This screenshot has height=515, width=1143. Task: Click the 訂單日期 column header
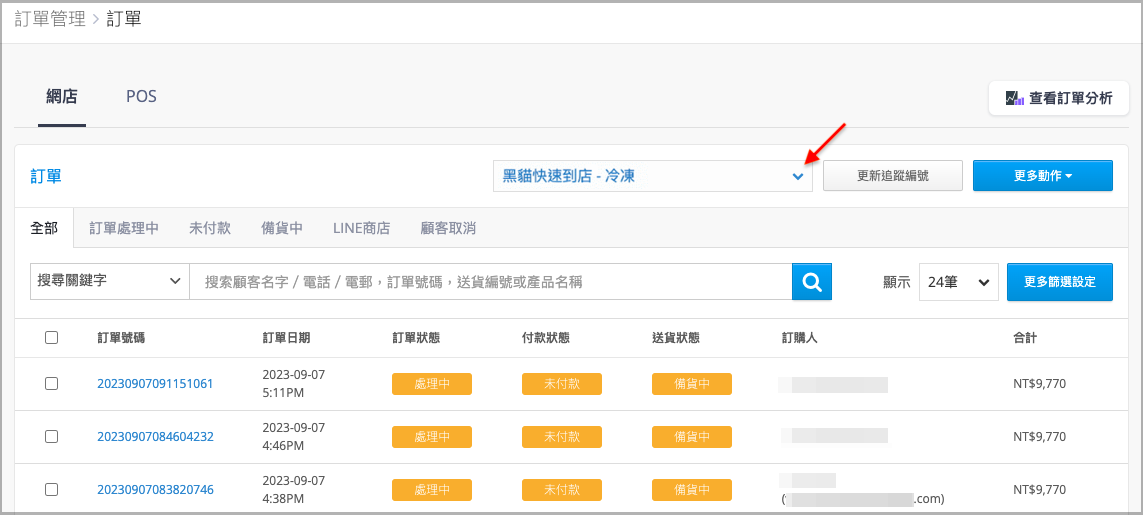(286, 338)
